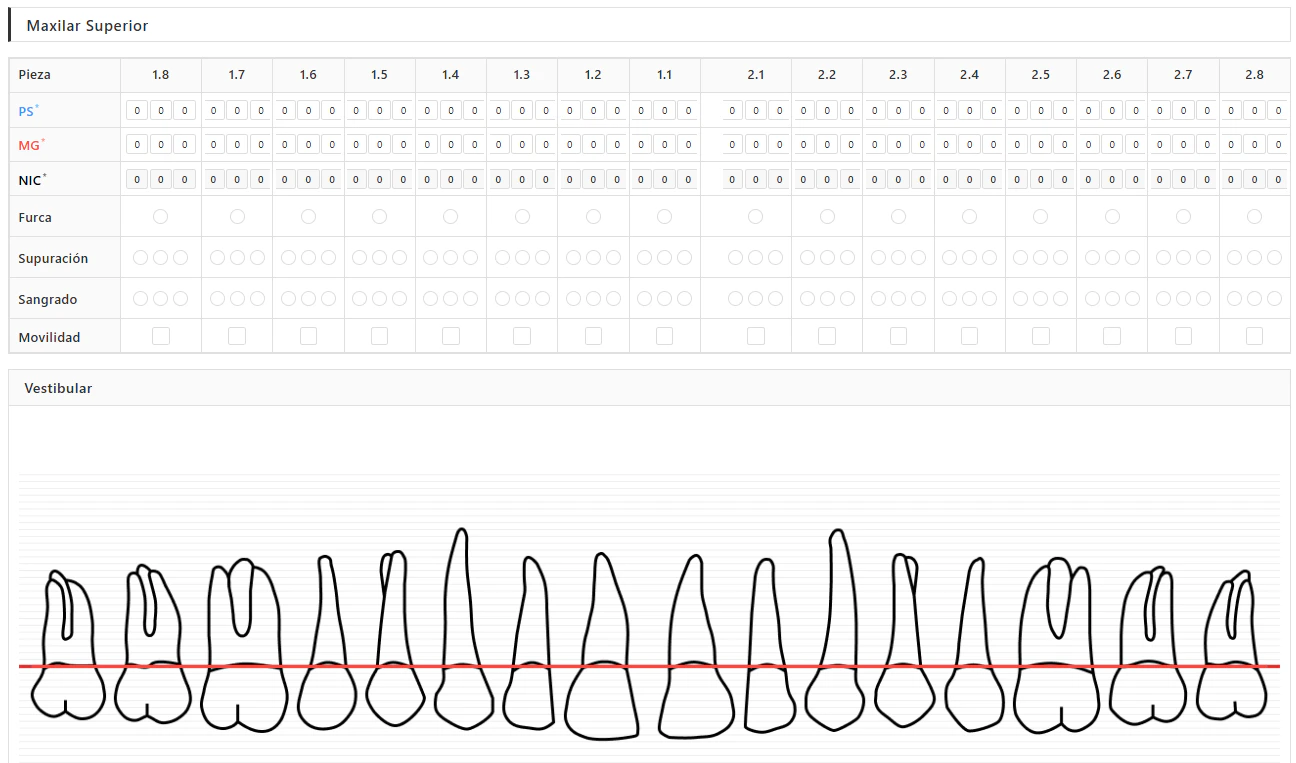Toggle middle Supuración circle for tooth 1.6

tap(308, 257)
